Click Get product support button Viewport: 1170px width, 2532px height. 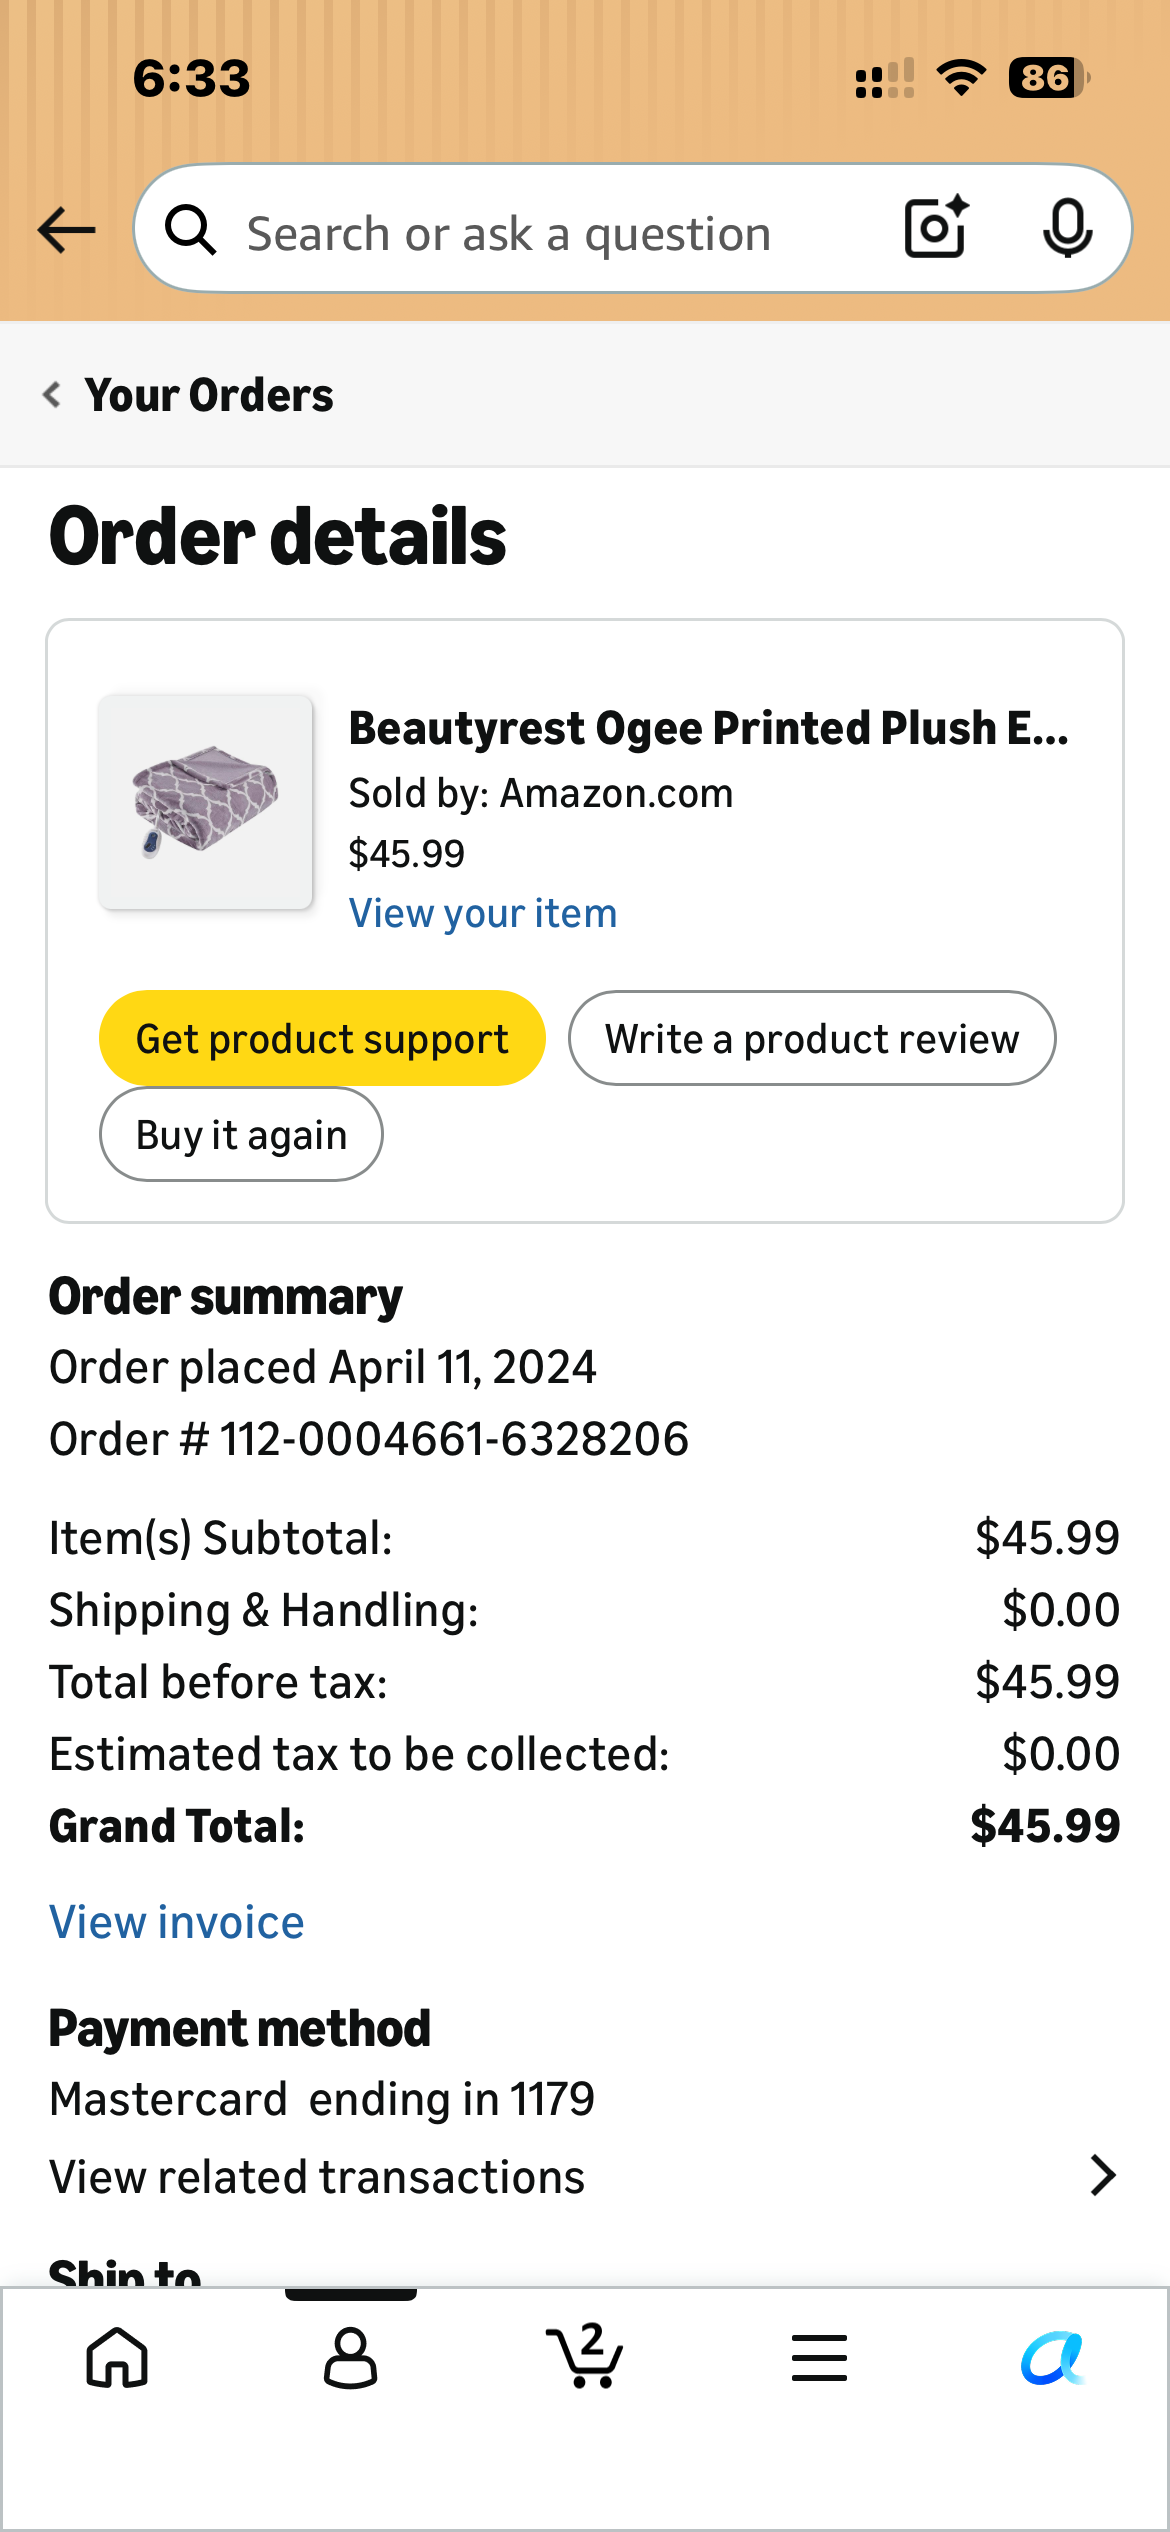pyautogui.click(x=322, y=1038)
